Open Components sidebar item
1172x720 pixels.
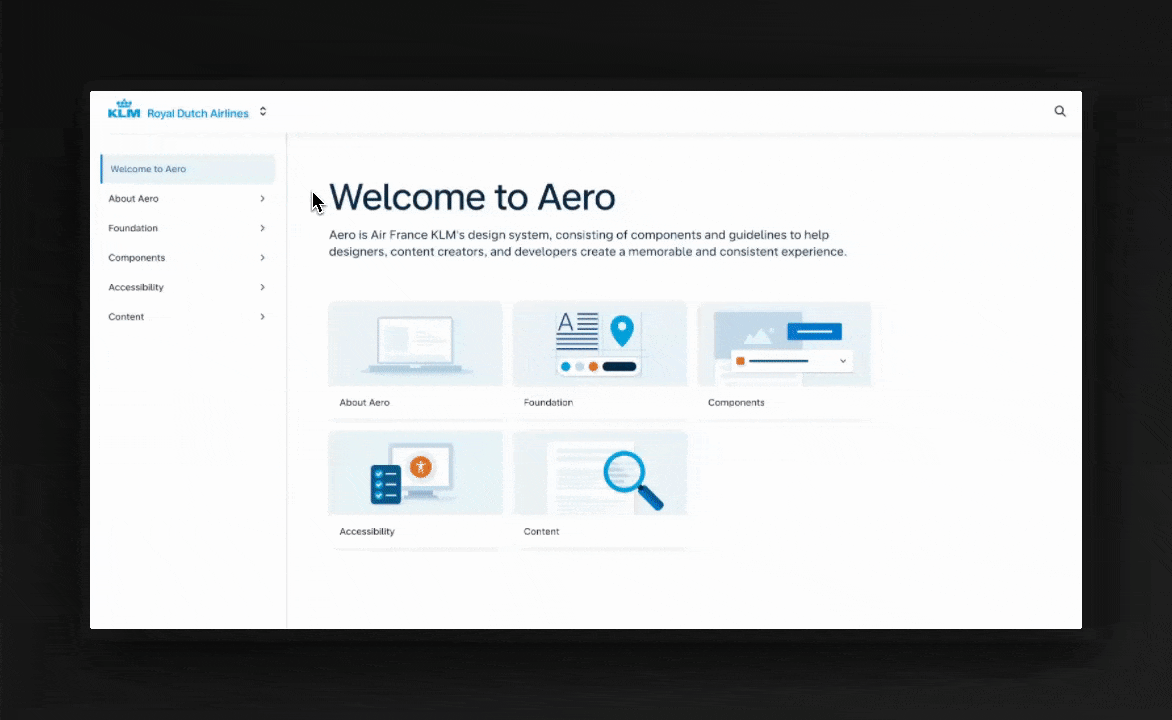coord(188,258)
